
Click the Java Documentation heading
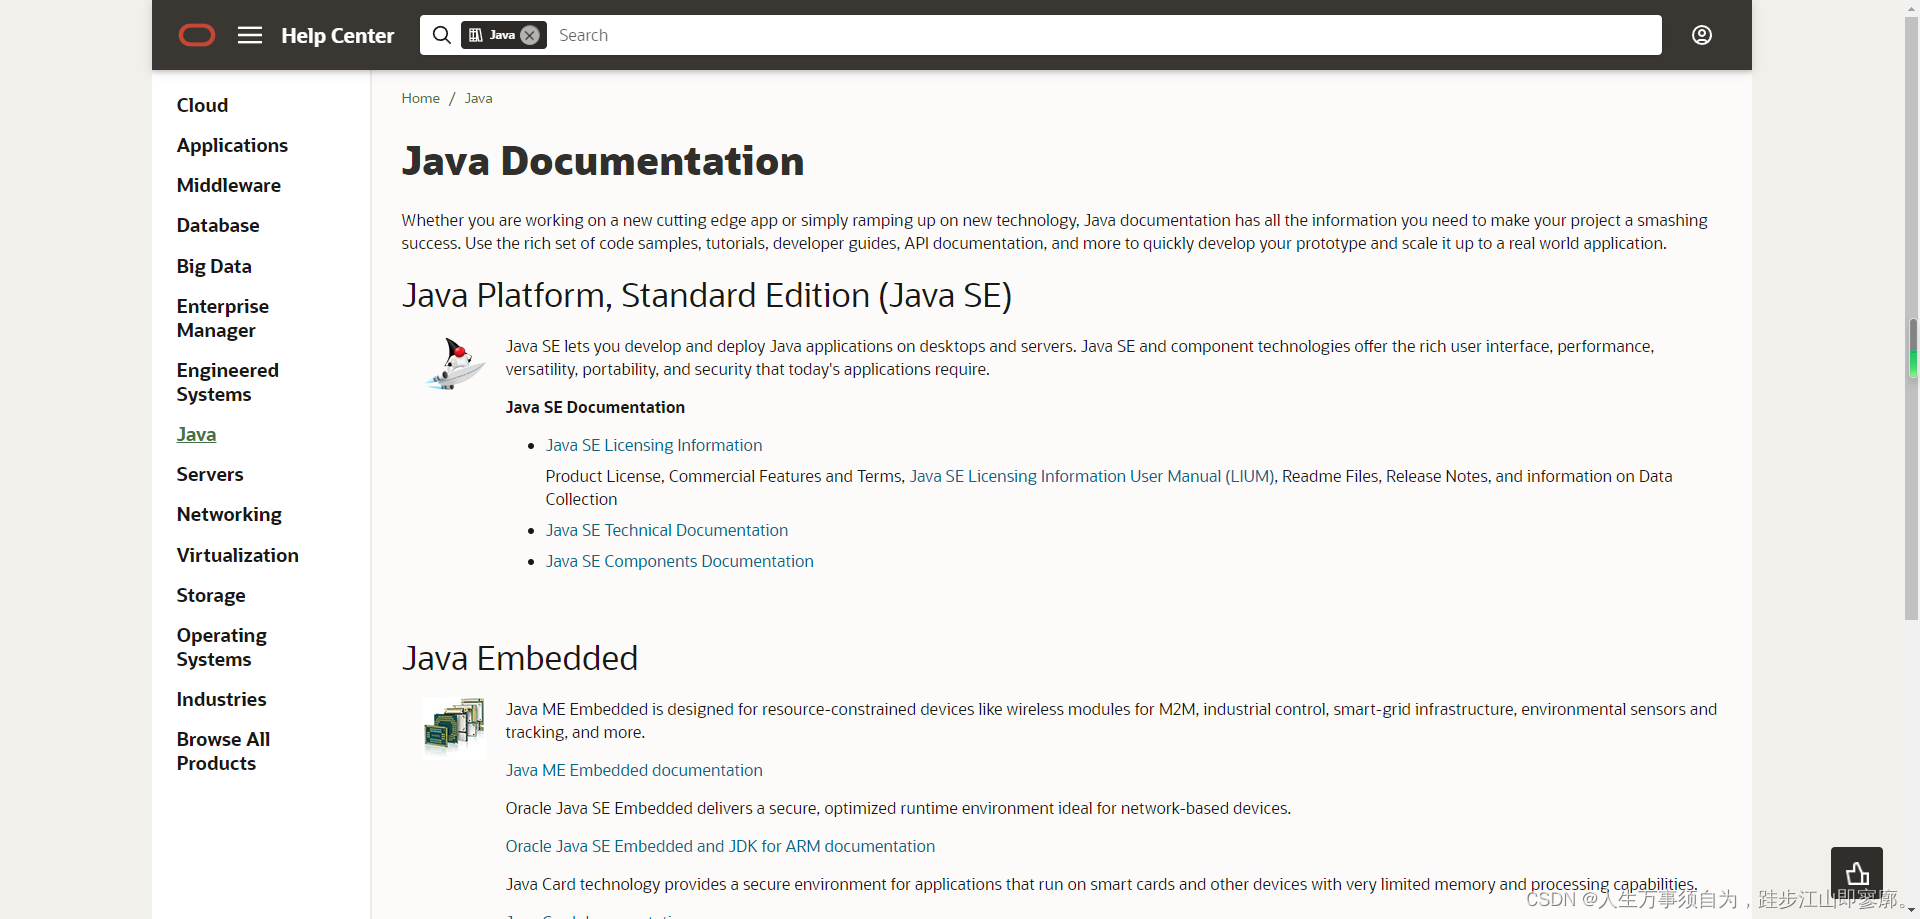603,161
